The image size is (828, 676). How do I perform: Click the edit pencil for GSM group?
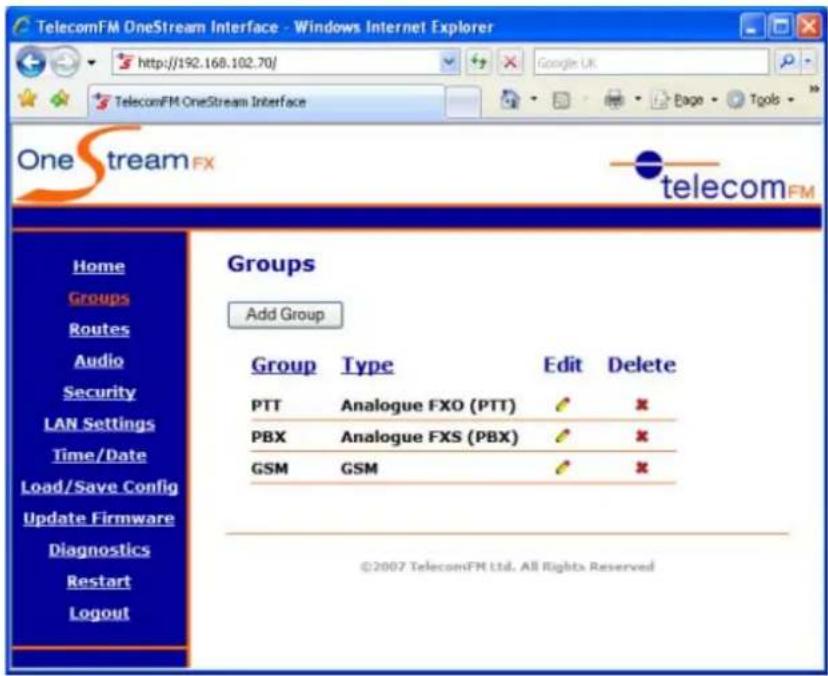pos(563,468)
